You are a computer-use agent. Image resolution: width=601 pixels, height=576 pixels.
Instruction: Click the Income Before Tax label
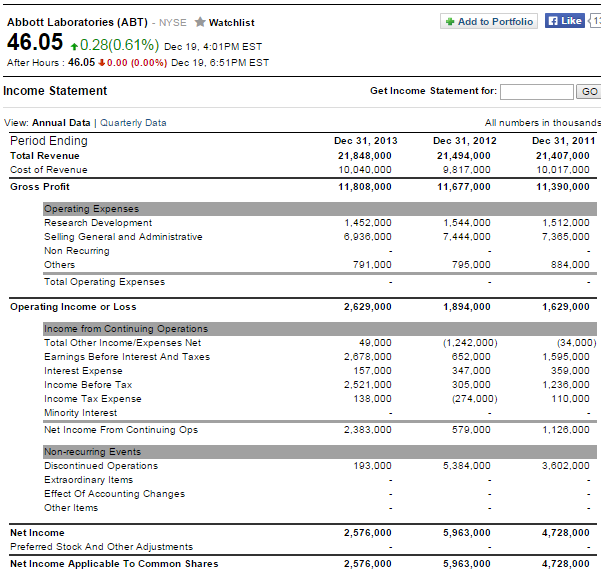pos(88,385)
